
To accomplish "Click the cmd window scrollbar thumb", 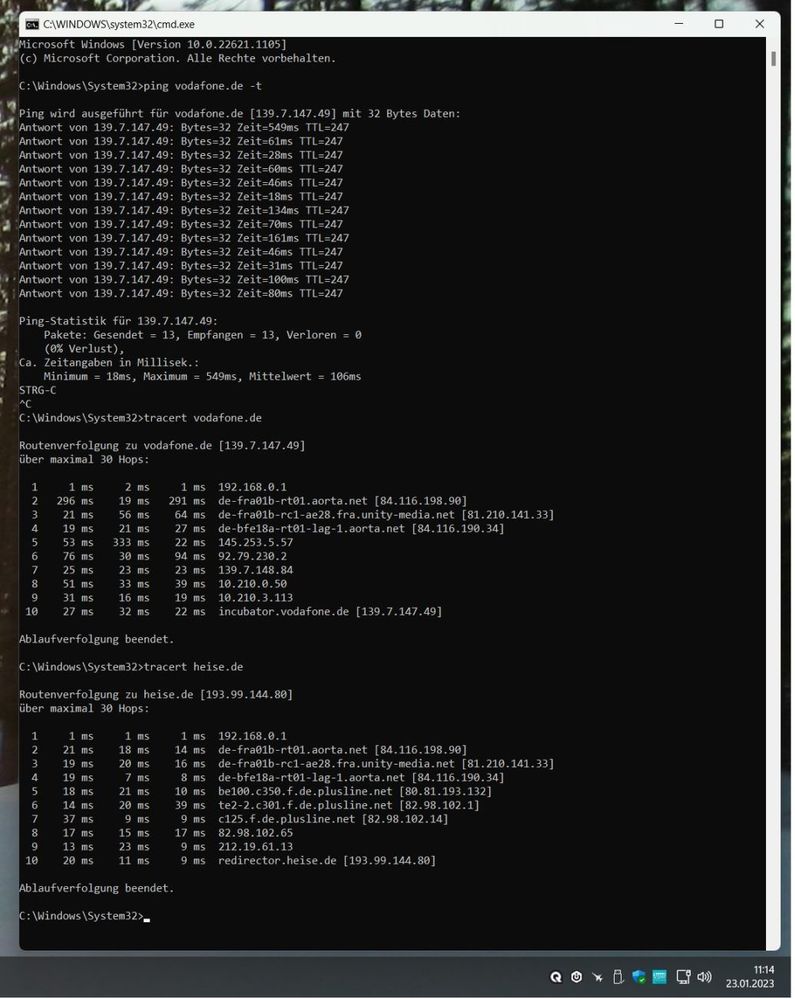I will (773, 59).
